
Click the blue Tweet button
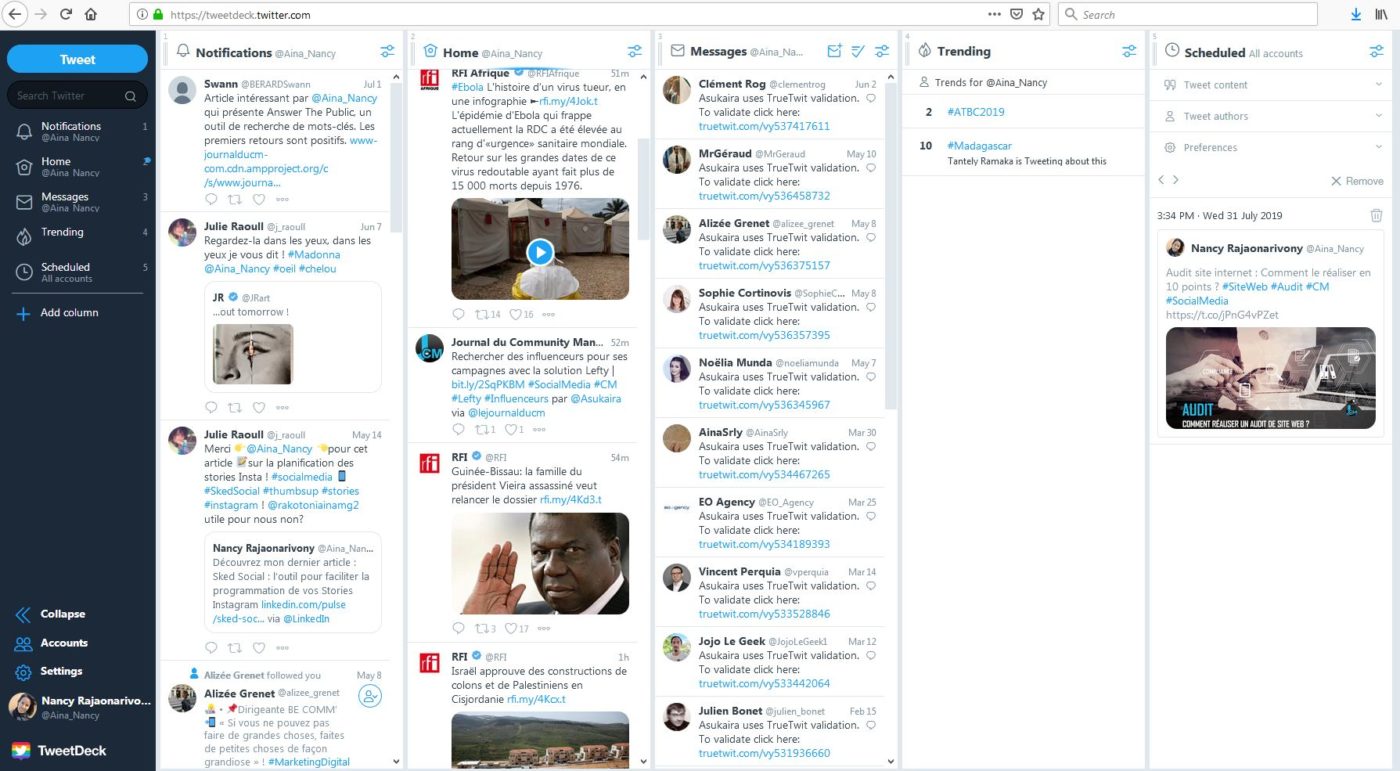tap(77, 59)
